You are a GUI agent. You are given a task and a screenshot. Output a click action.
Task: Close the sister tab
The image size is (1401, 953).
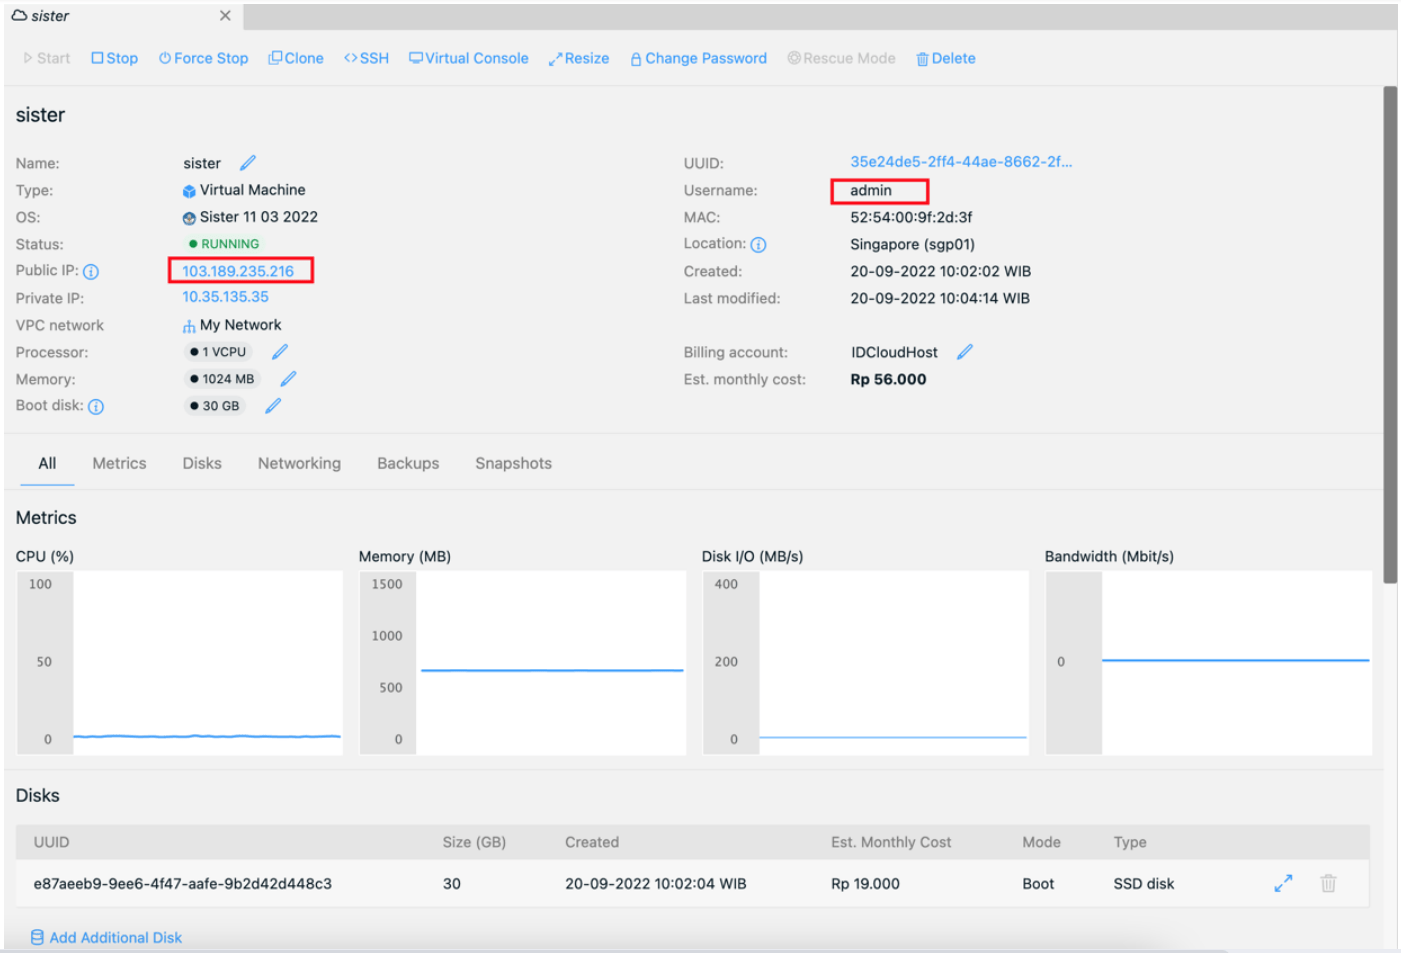coord(225,16)
